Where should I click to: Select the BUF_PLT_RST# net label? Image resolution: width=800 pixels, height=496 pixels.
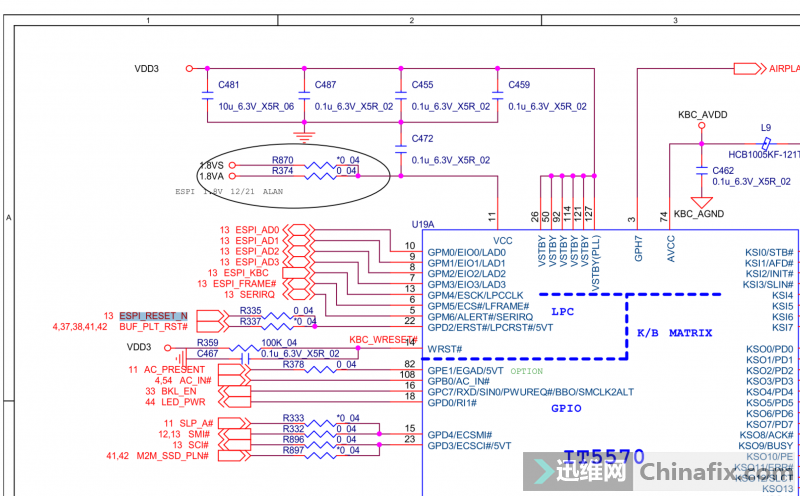pos(154,327)
